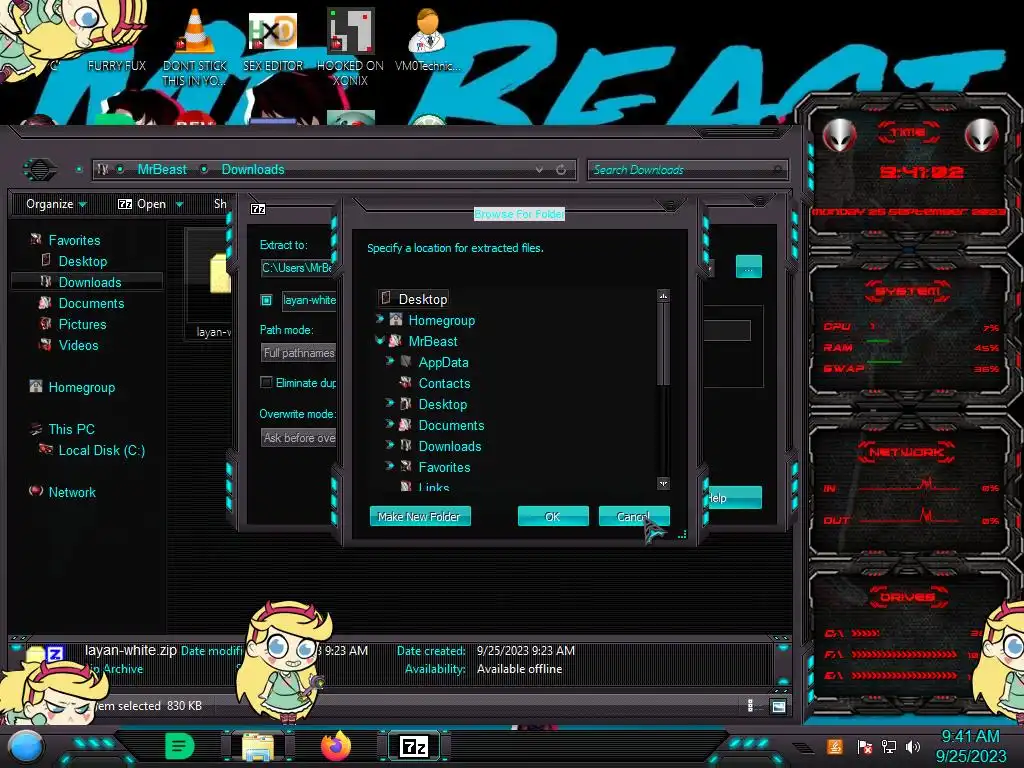Select This PC in Explorer sidebar

(x=71, y=429)
